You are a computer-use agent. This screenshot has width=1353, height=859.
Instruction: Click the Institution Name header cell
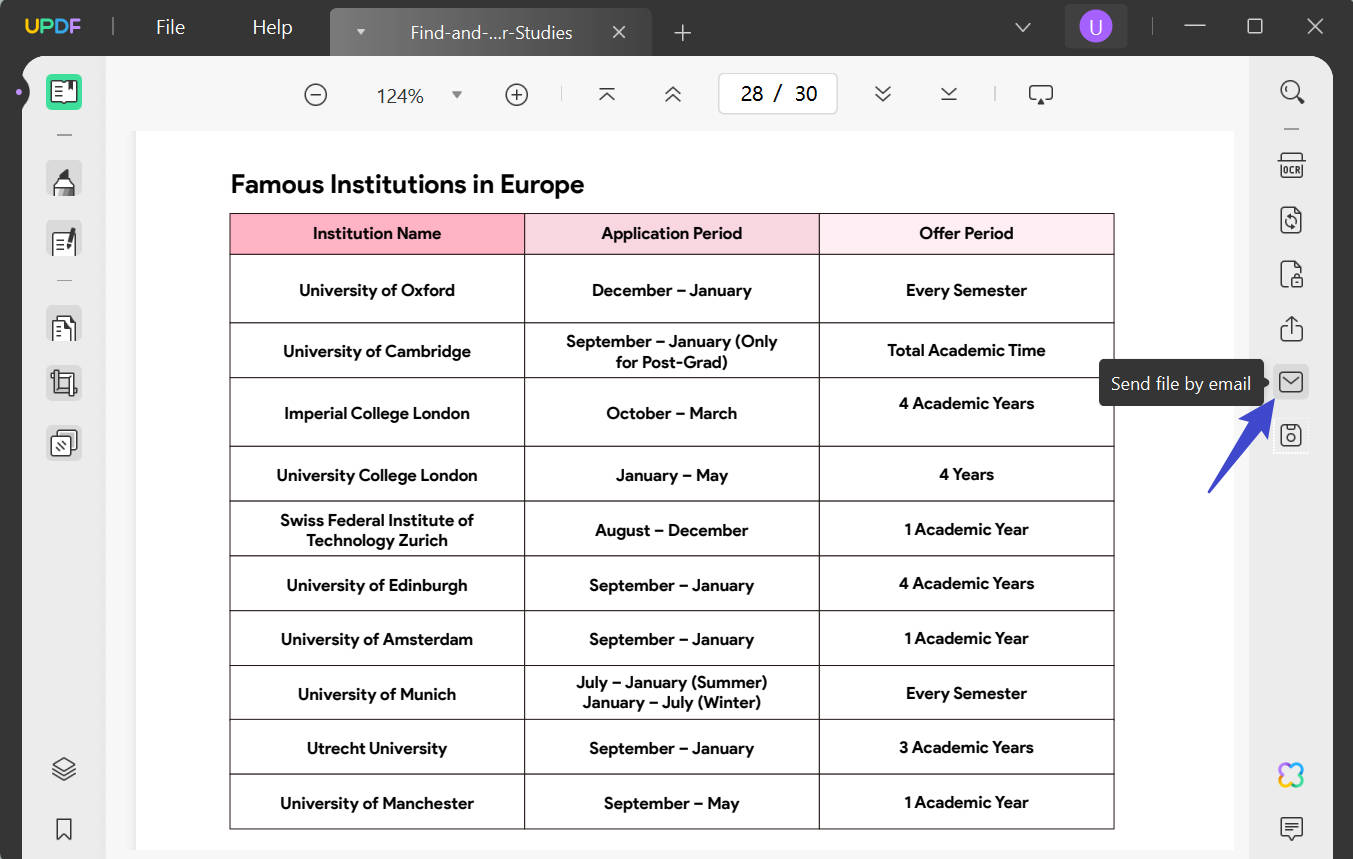point(377,234)
